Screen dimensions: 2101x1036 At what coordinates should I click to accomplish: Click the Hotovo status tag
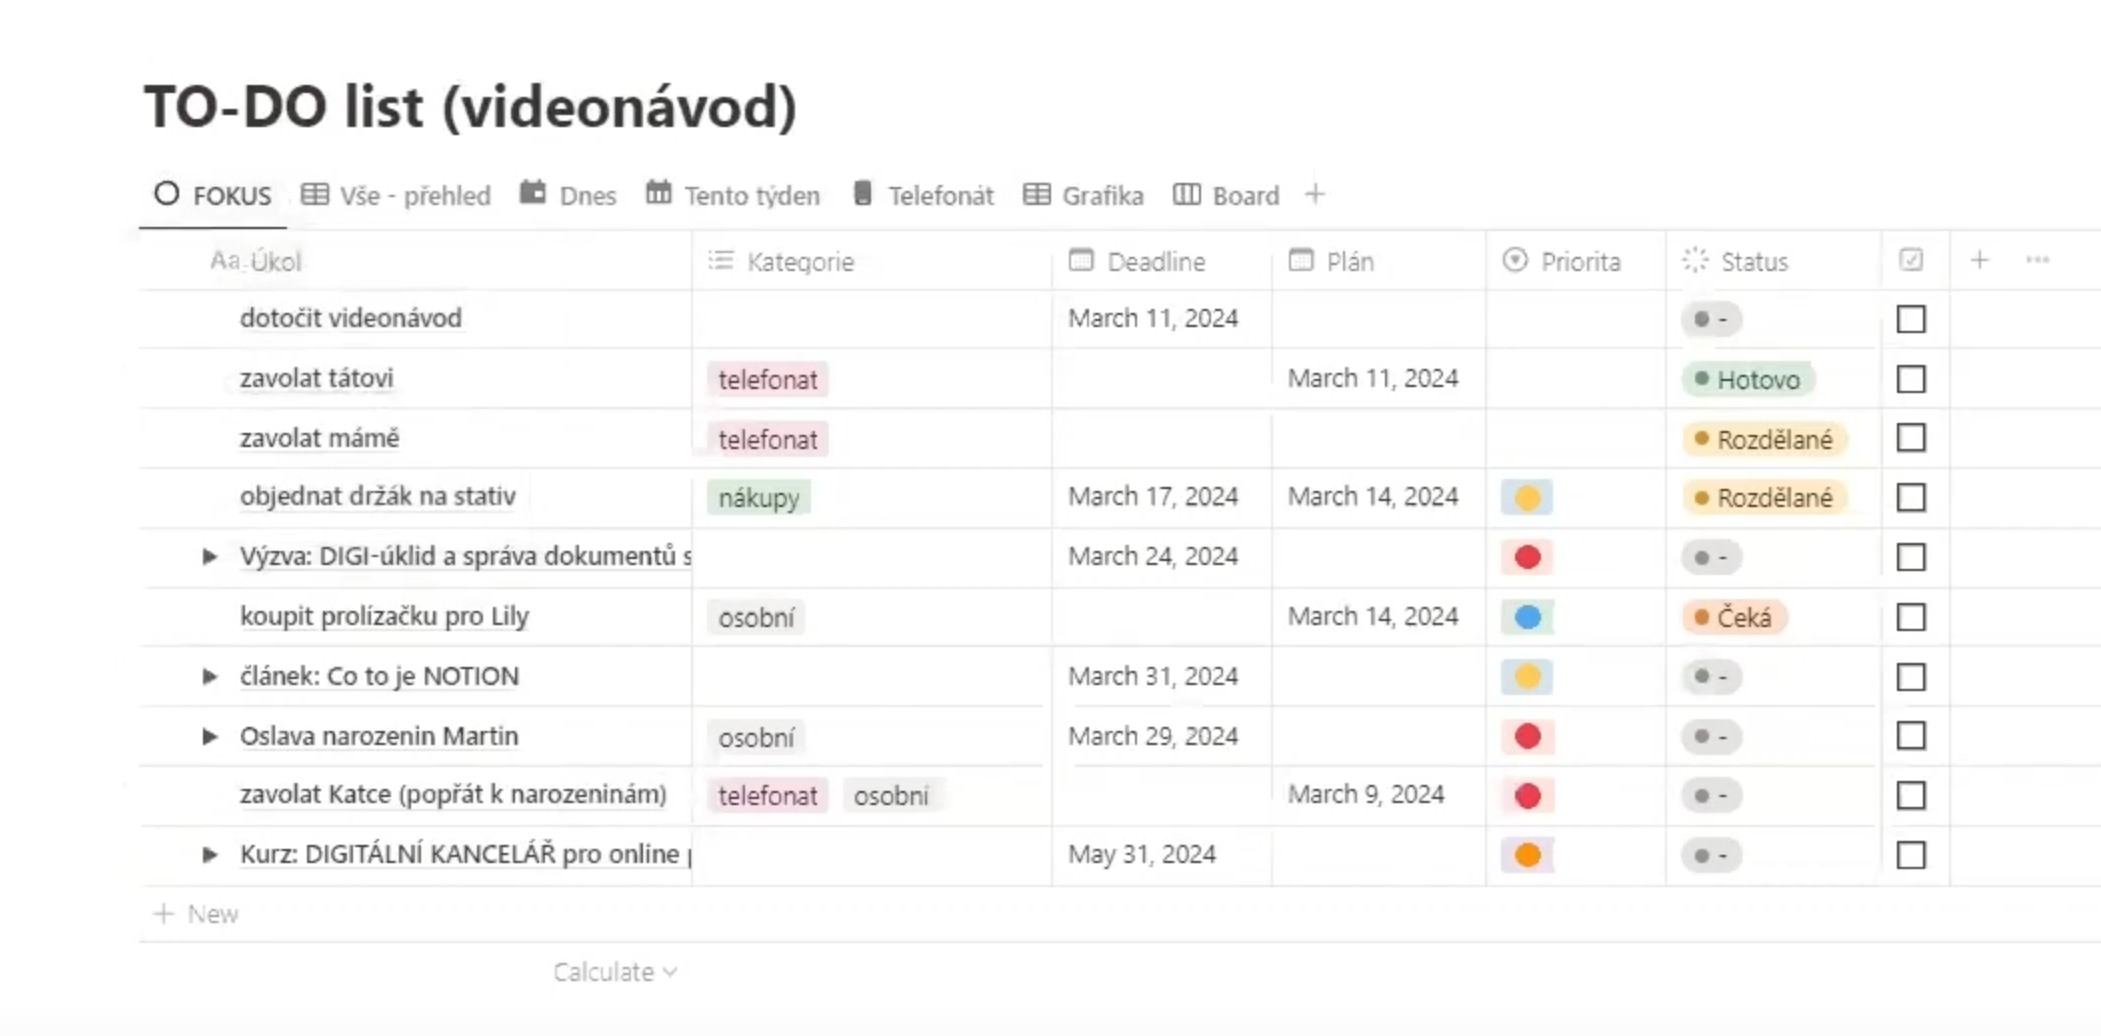[1748, 380]
